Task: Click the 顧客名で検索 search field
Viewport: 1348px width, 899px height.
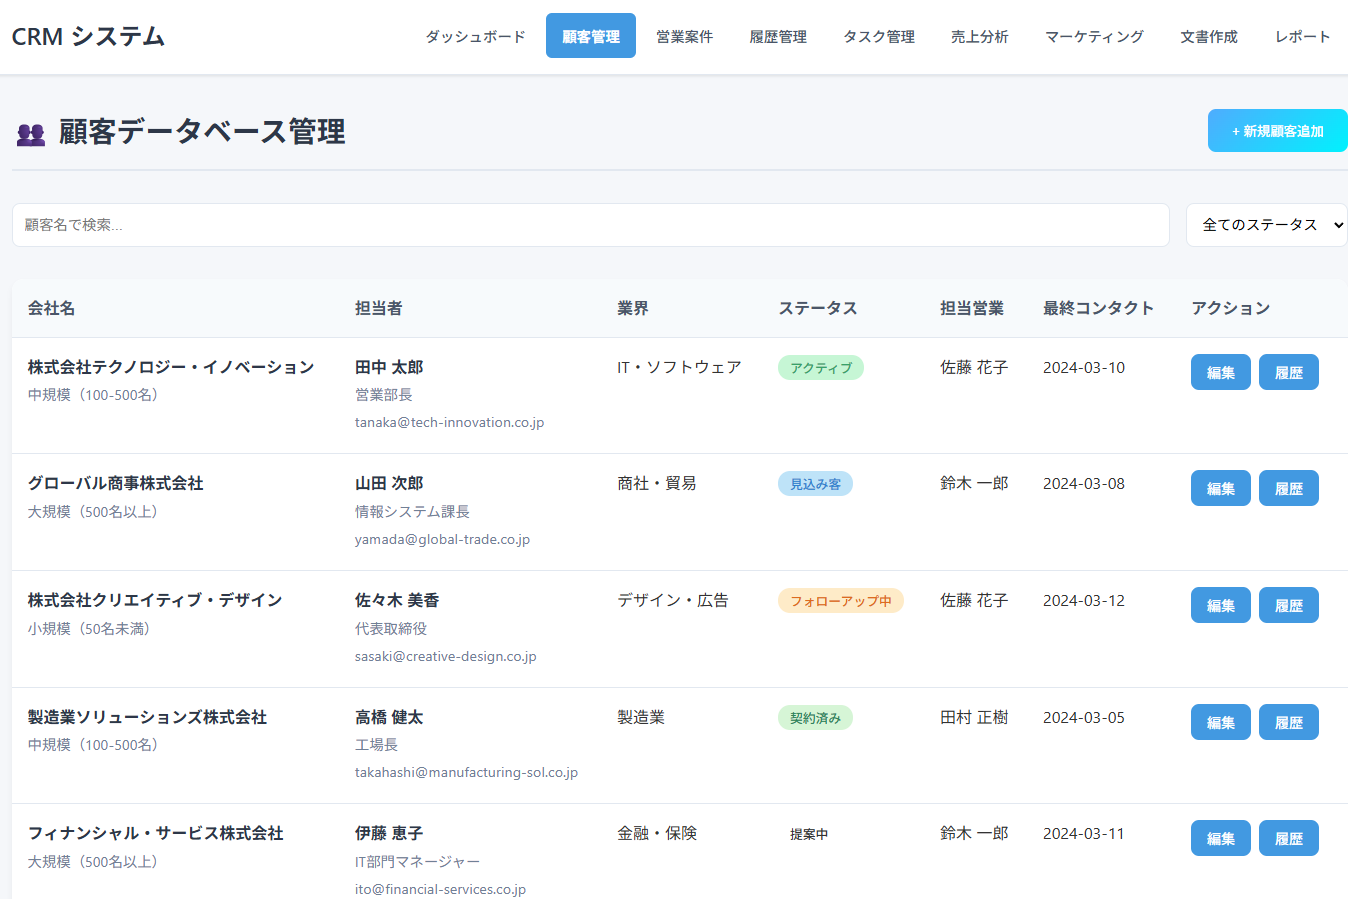Action: coord(590,225)
